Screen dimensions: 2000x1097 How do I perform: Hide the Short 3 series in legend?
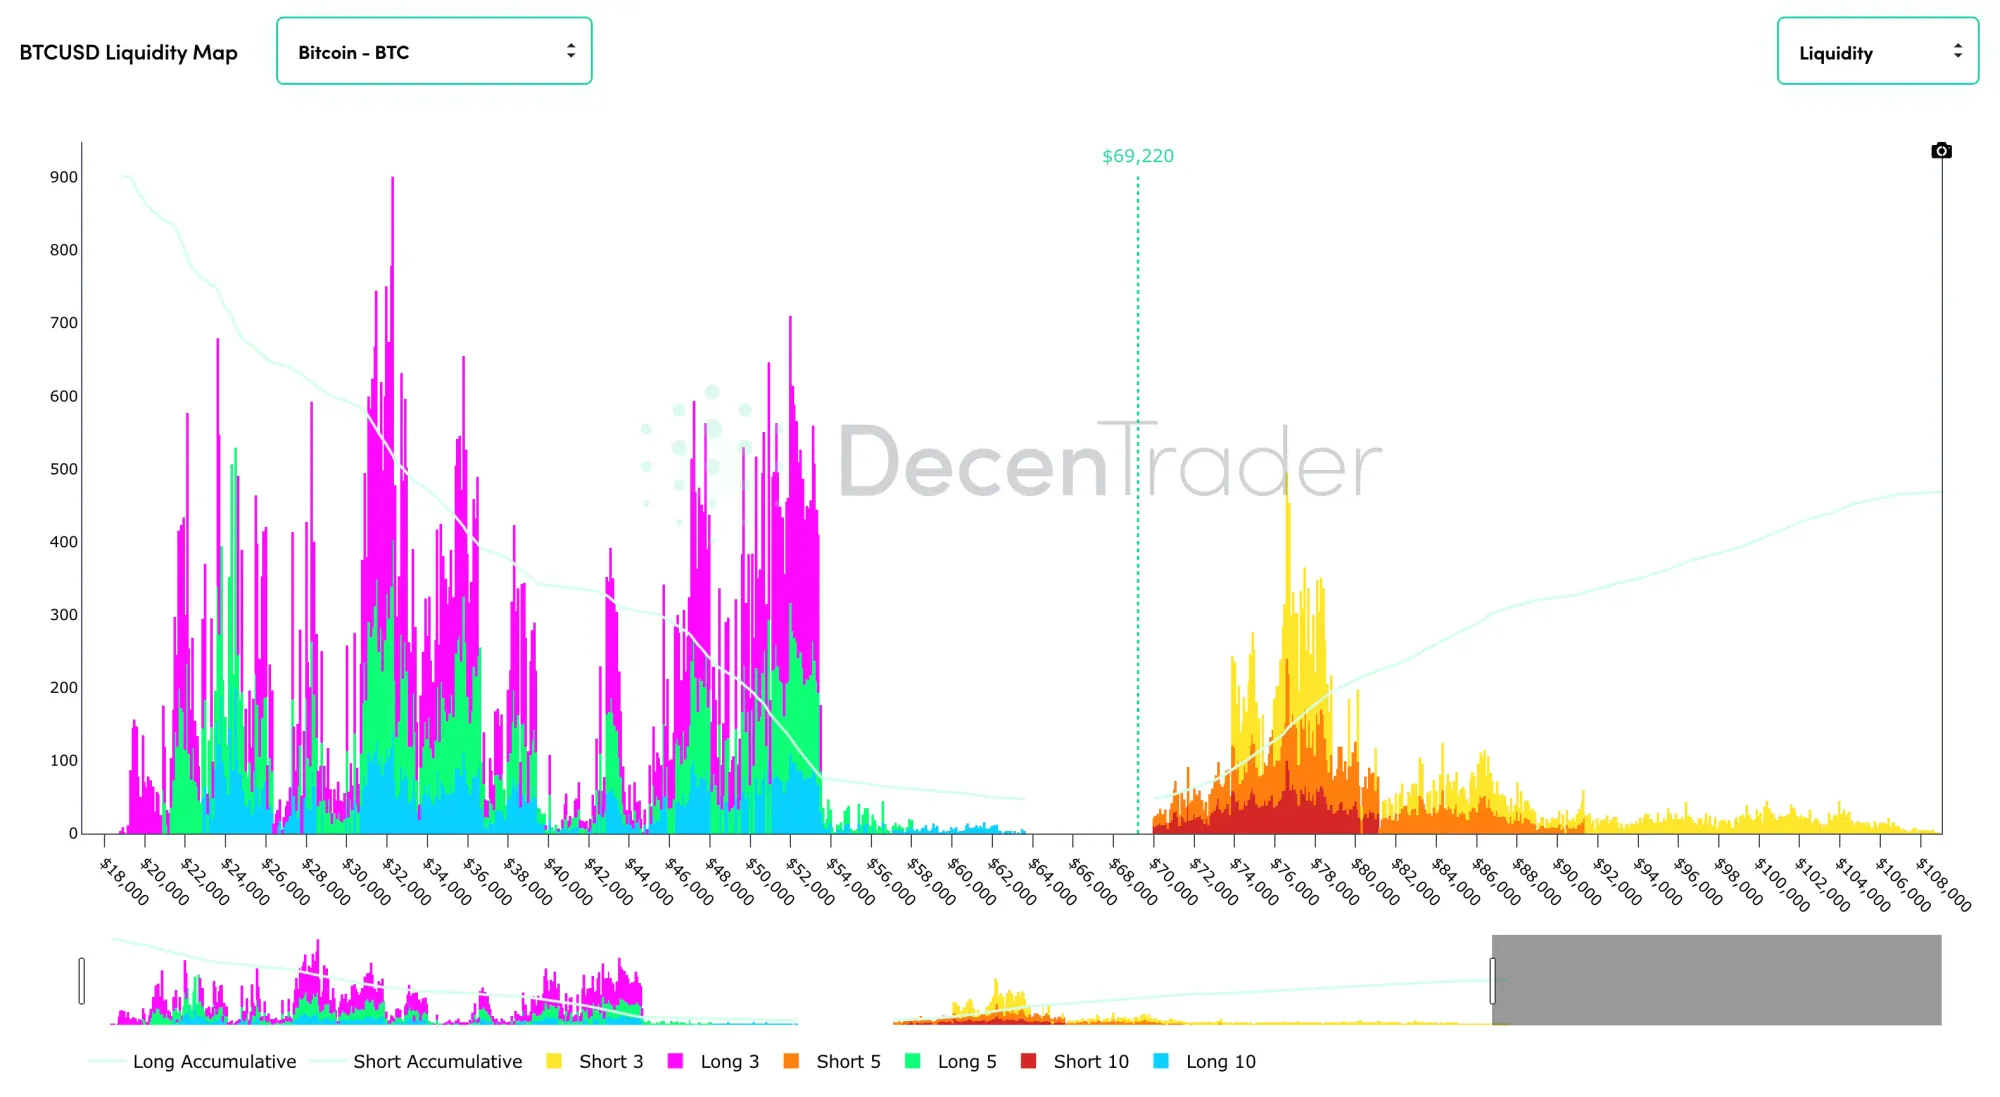coord(595,1061)
